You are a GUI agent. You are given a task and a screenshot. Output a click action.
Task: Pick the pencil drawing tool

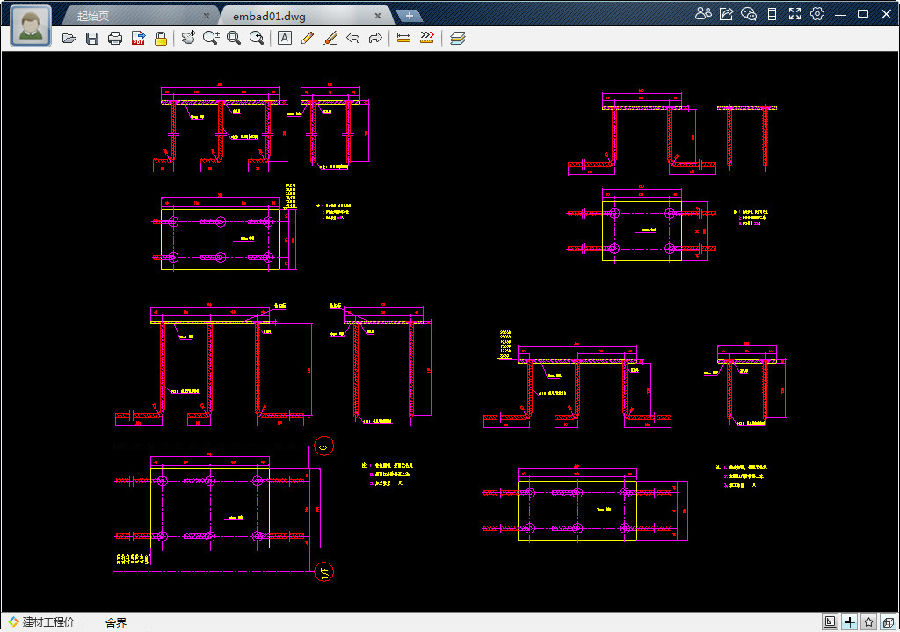point(307,38)
